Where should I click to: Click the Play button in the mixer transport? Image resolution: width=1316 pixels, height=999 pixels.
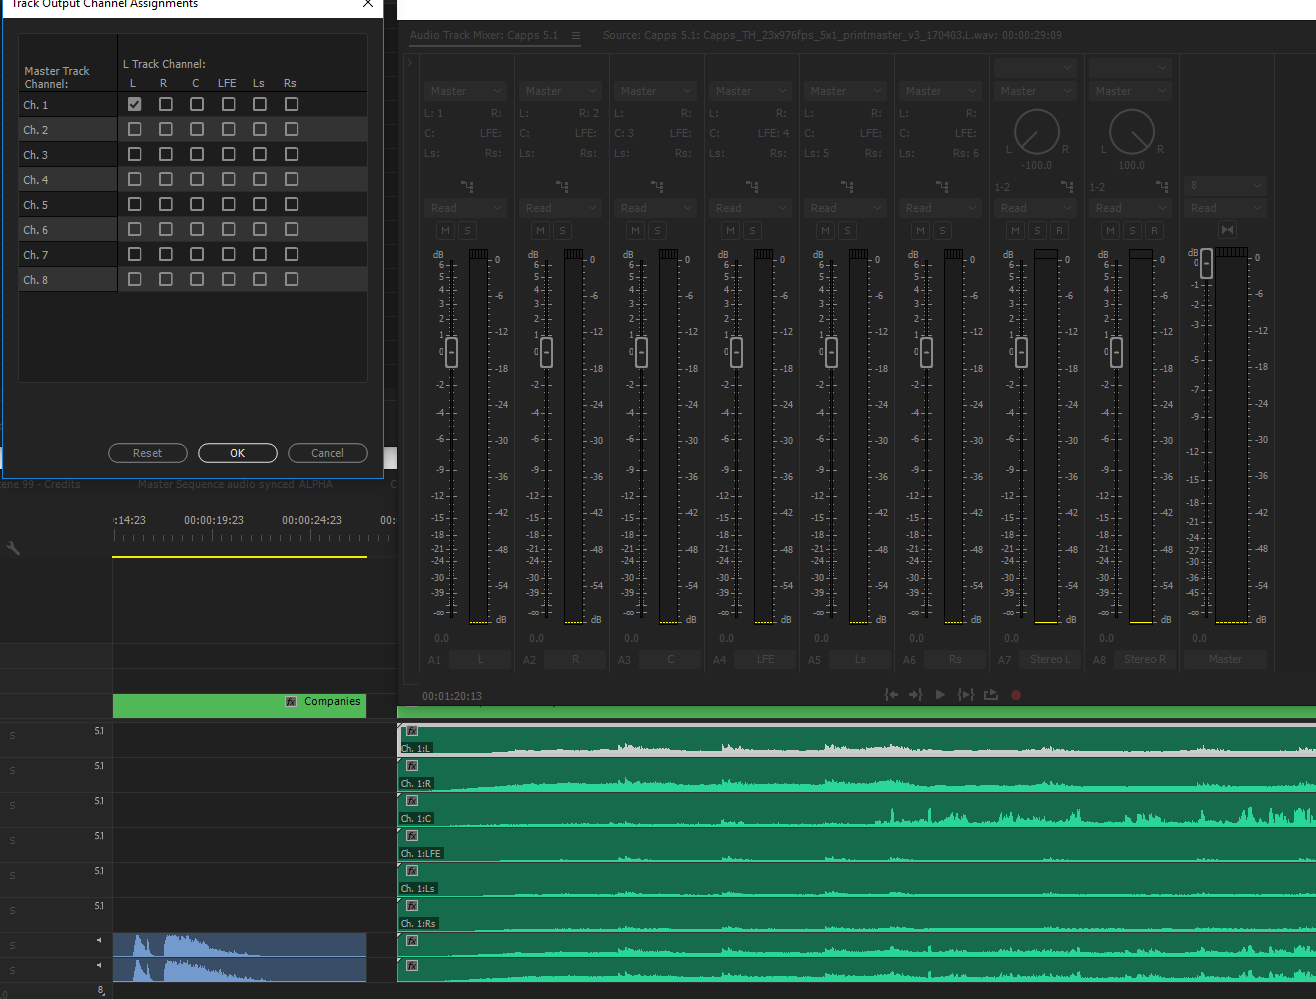coord(939,694)
